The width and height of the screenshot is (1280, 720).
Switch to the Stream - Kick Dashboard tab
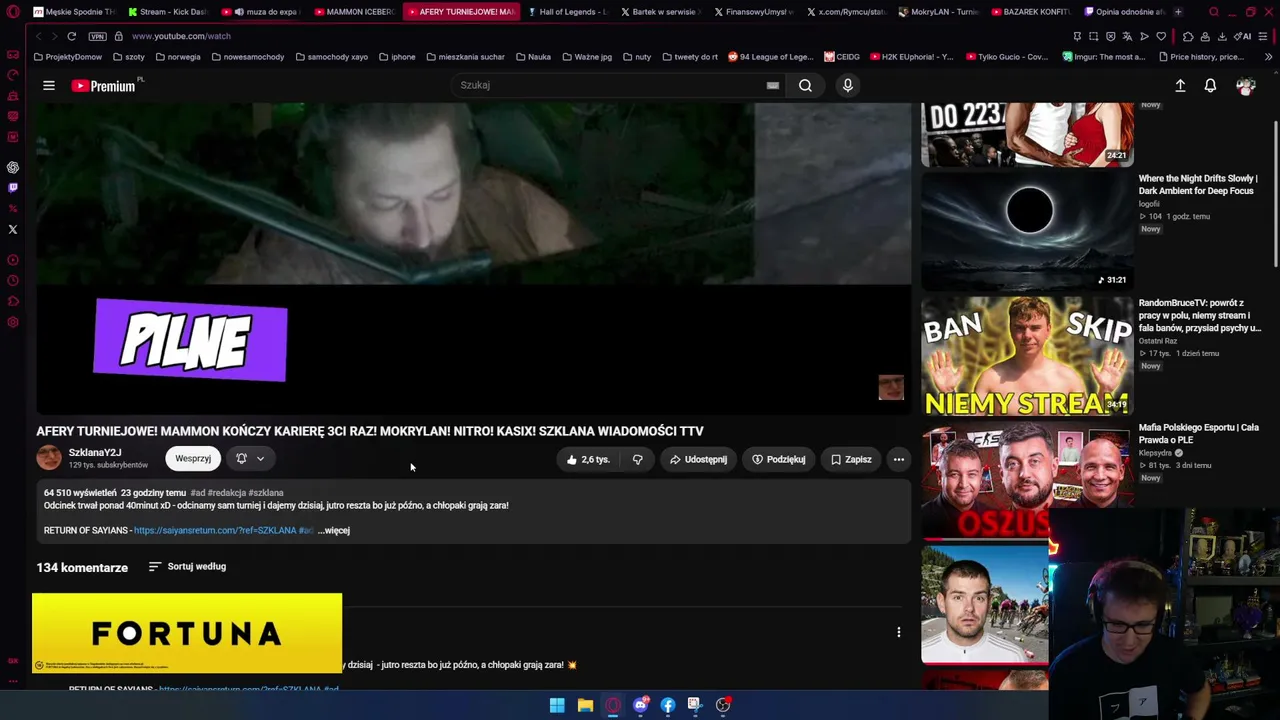(166, 12)
